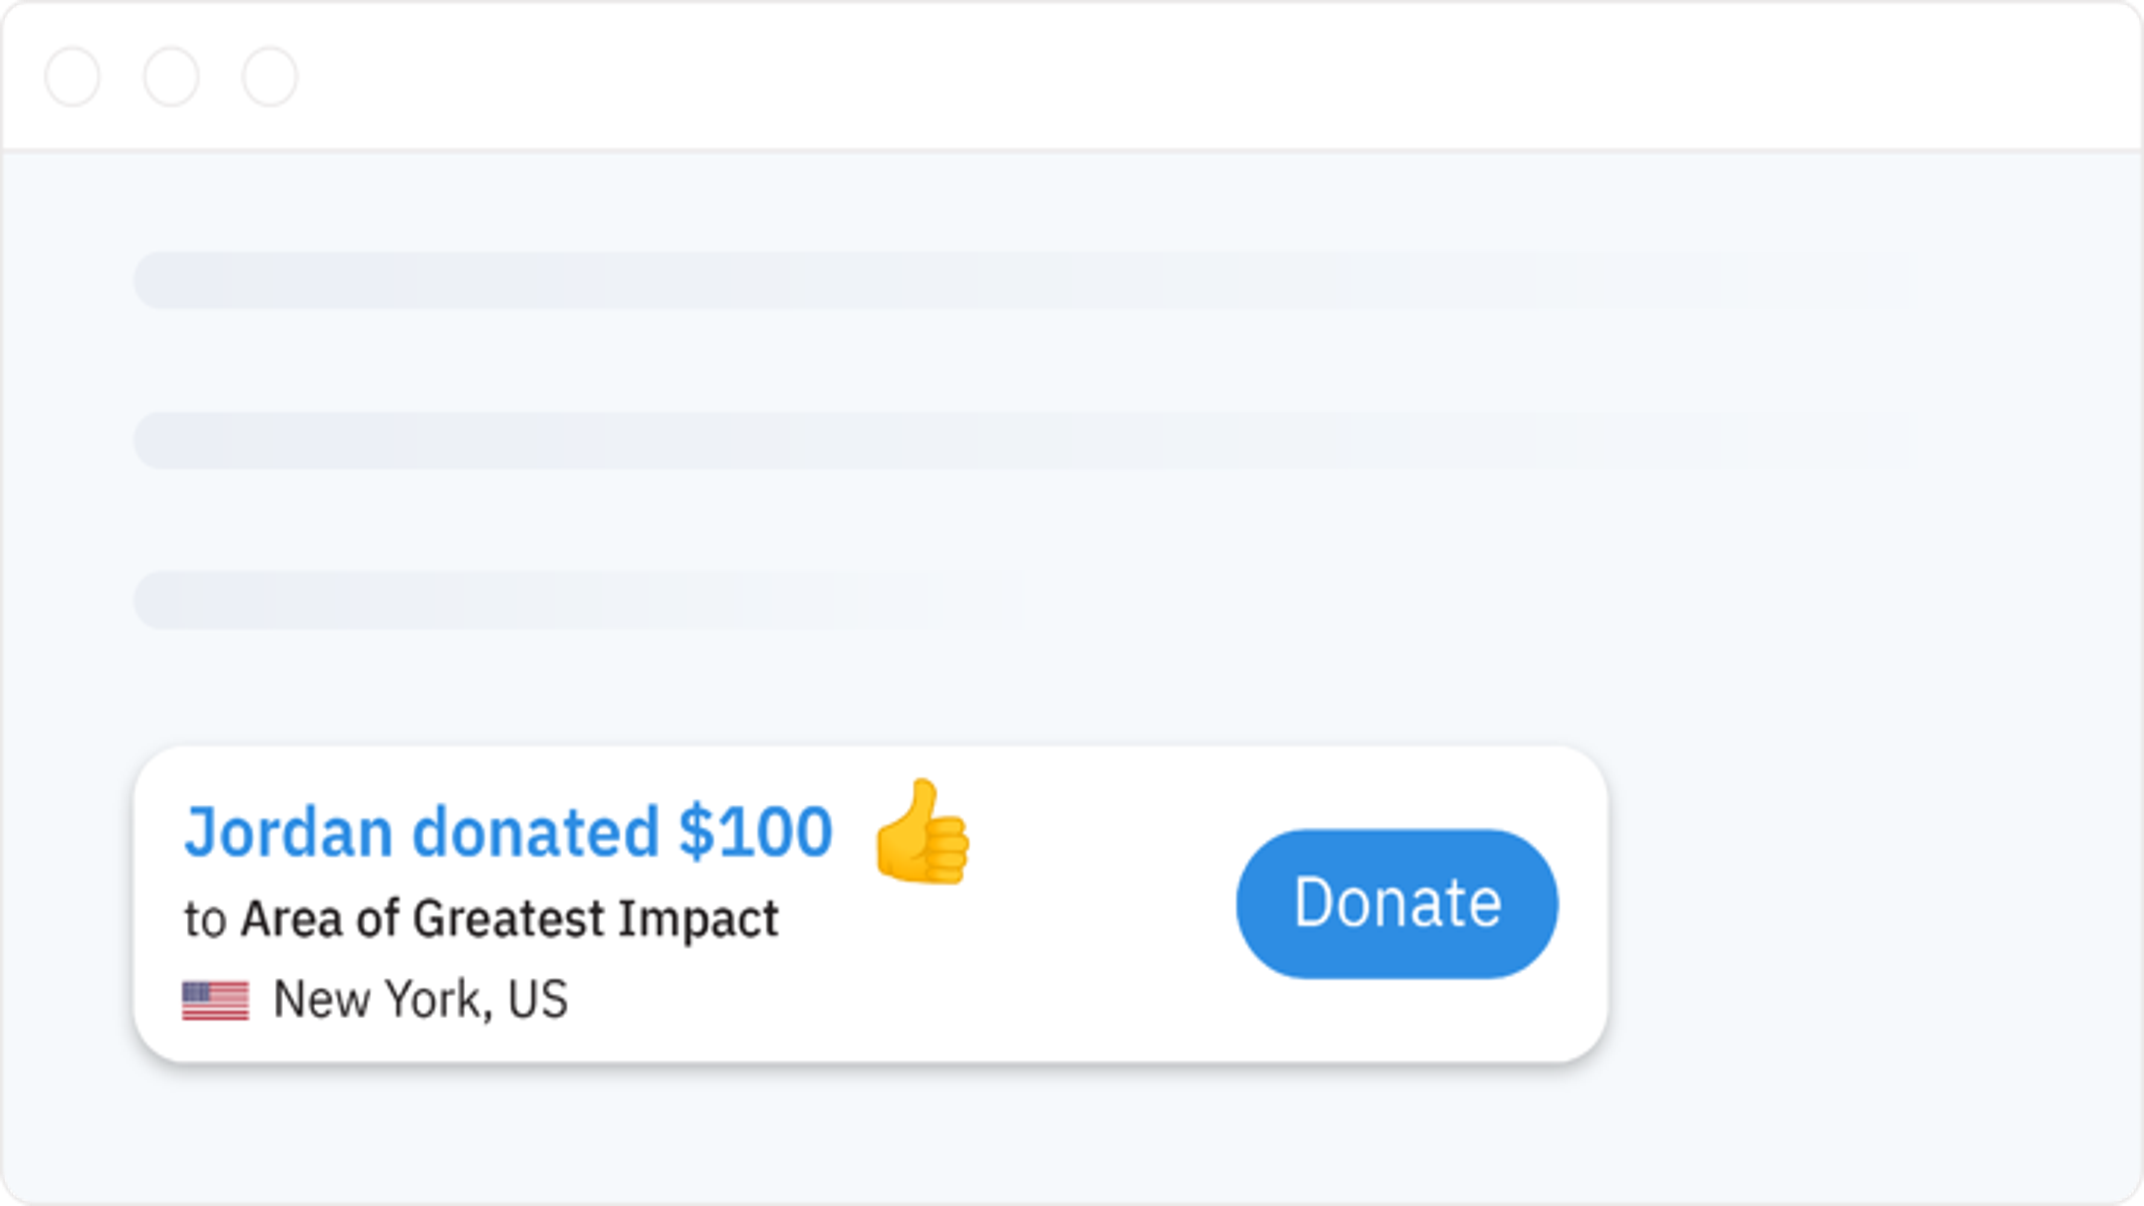Select the leftmost window control circle
The width and height of the screenshot is (2144, 1206).
coord(73,76)
